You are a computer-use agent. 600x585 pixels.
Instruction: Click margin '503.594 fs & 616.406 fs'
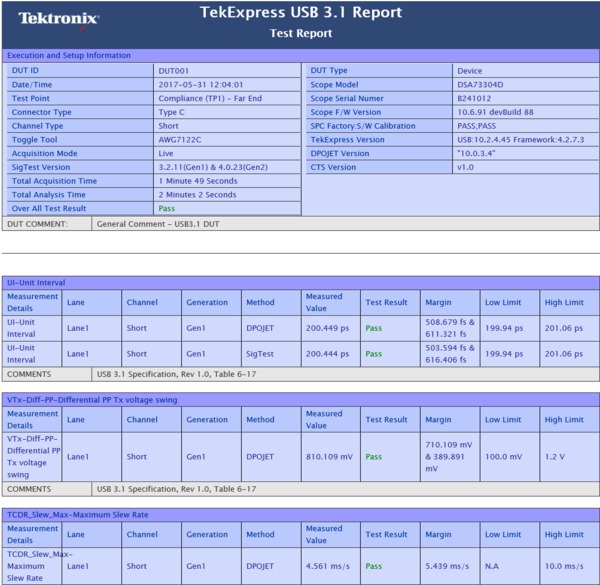[450, 354]
